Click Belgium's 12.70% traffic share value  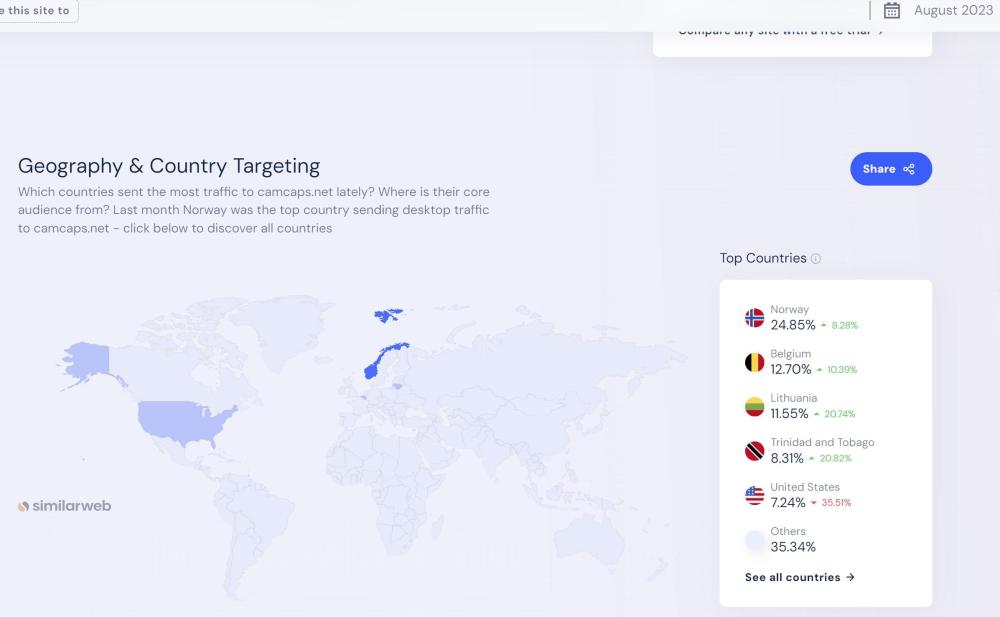click(x=791, y=369)
